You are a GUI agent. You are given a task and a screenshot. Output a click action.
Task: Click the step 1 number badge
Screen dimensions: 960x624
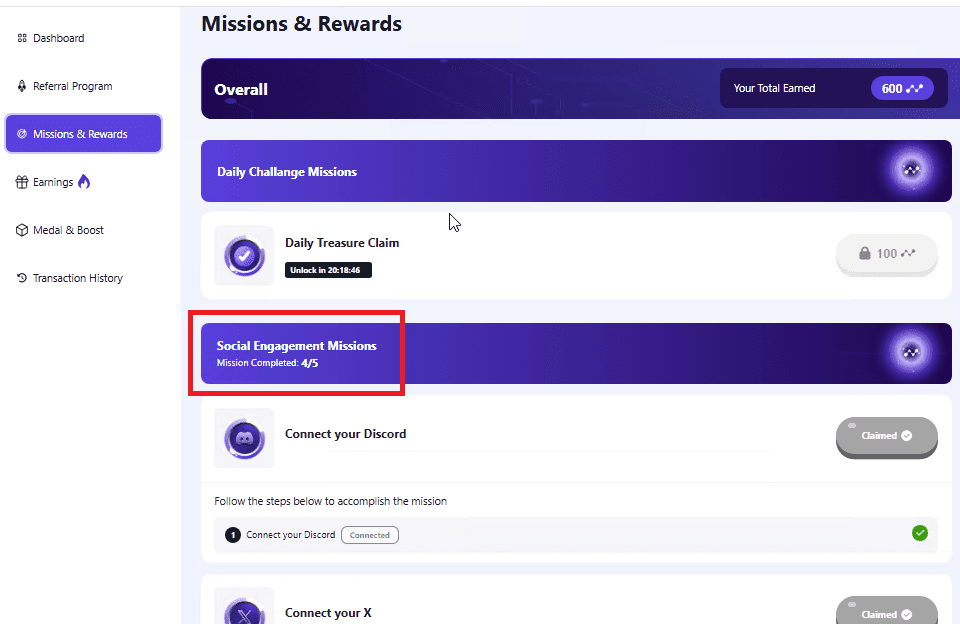pos(233,535)
